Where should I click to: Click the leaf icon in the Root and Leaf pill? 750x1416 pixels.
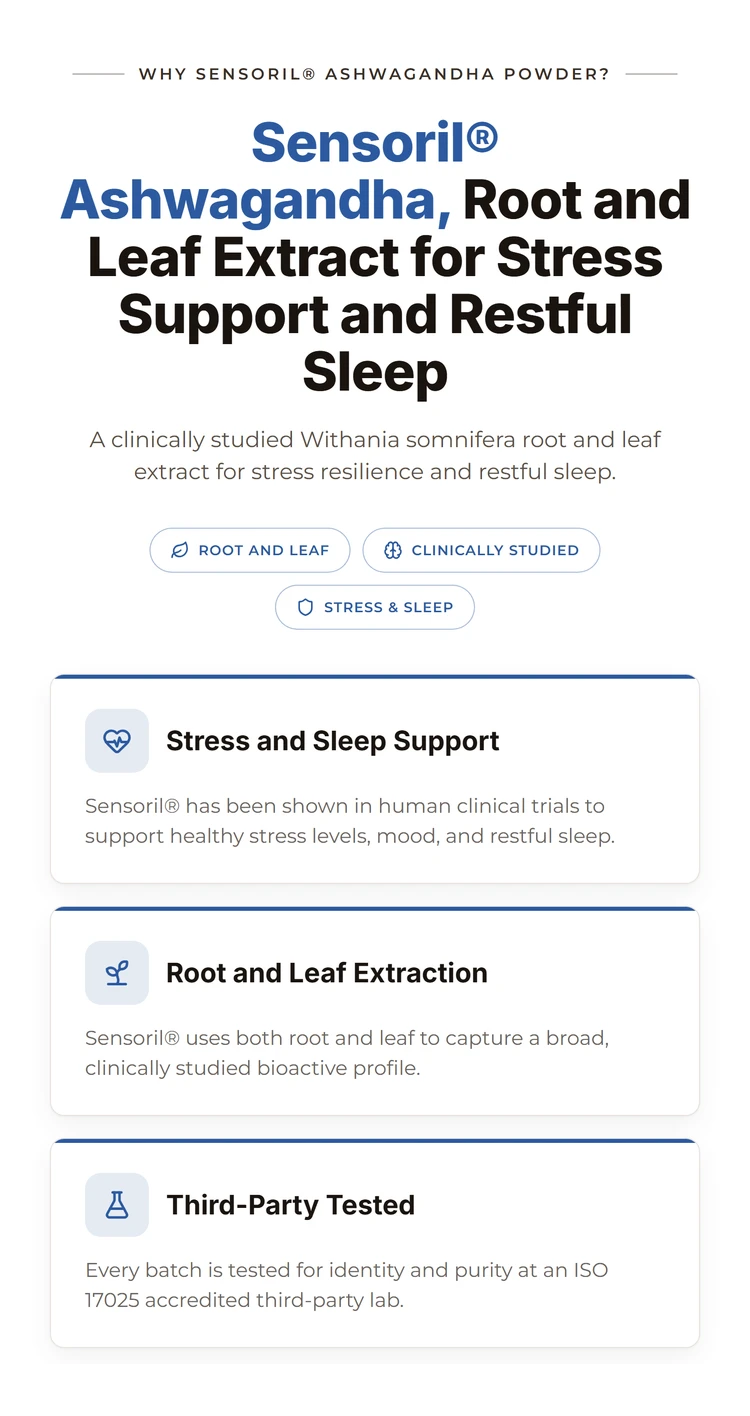(x=180, y=550)
